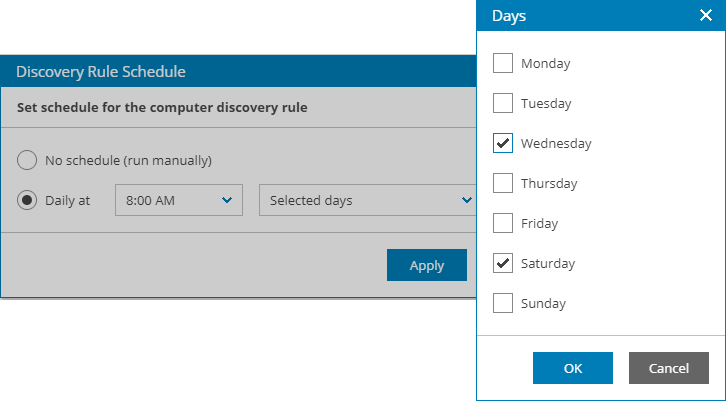
Task: Click the time dropdown chevron arrow
Action: [227, 200]
